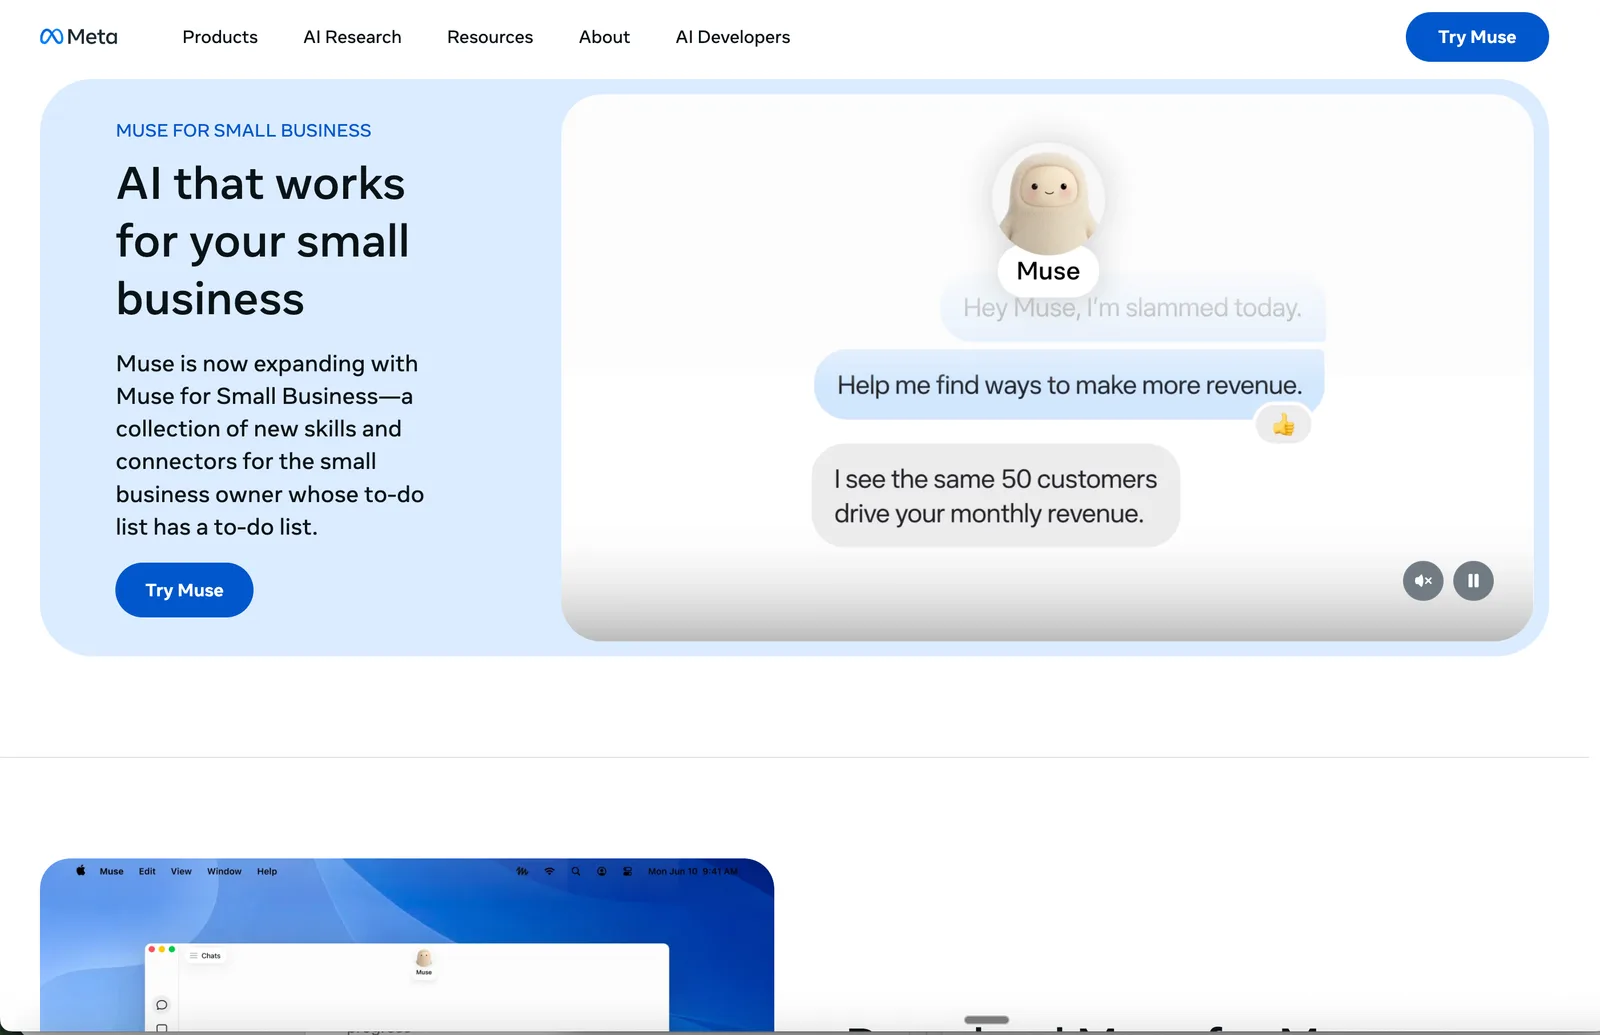This screenshot has height=1035, width=1600.
Task: Click the white Muse name label under the avatar
Action: tap(1048, 271)
